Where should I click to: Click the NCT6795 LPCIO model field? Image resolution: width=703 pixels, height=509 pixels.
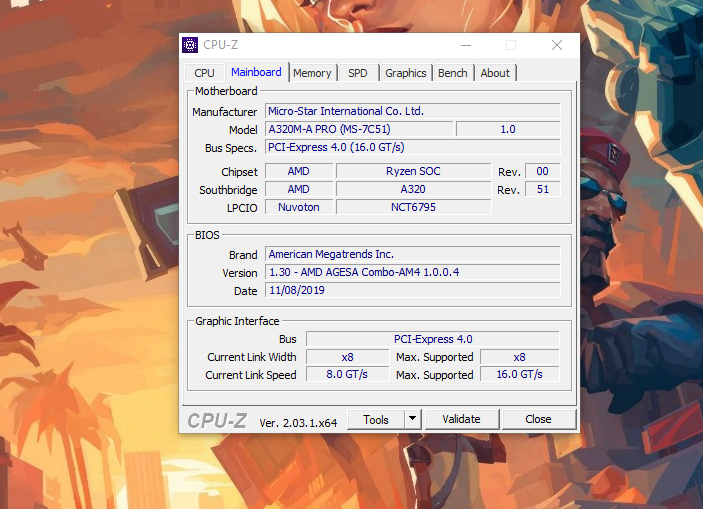(x=413, y=207)
